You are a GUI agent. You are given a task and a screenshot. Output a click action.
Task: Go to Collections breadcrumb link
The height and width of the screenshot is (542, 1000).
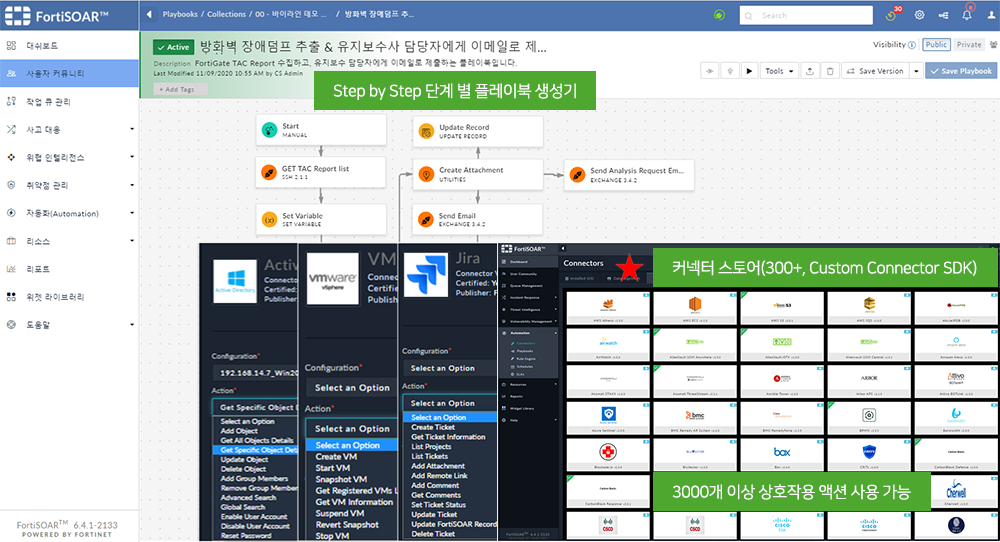click(x=226, y=14)
